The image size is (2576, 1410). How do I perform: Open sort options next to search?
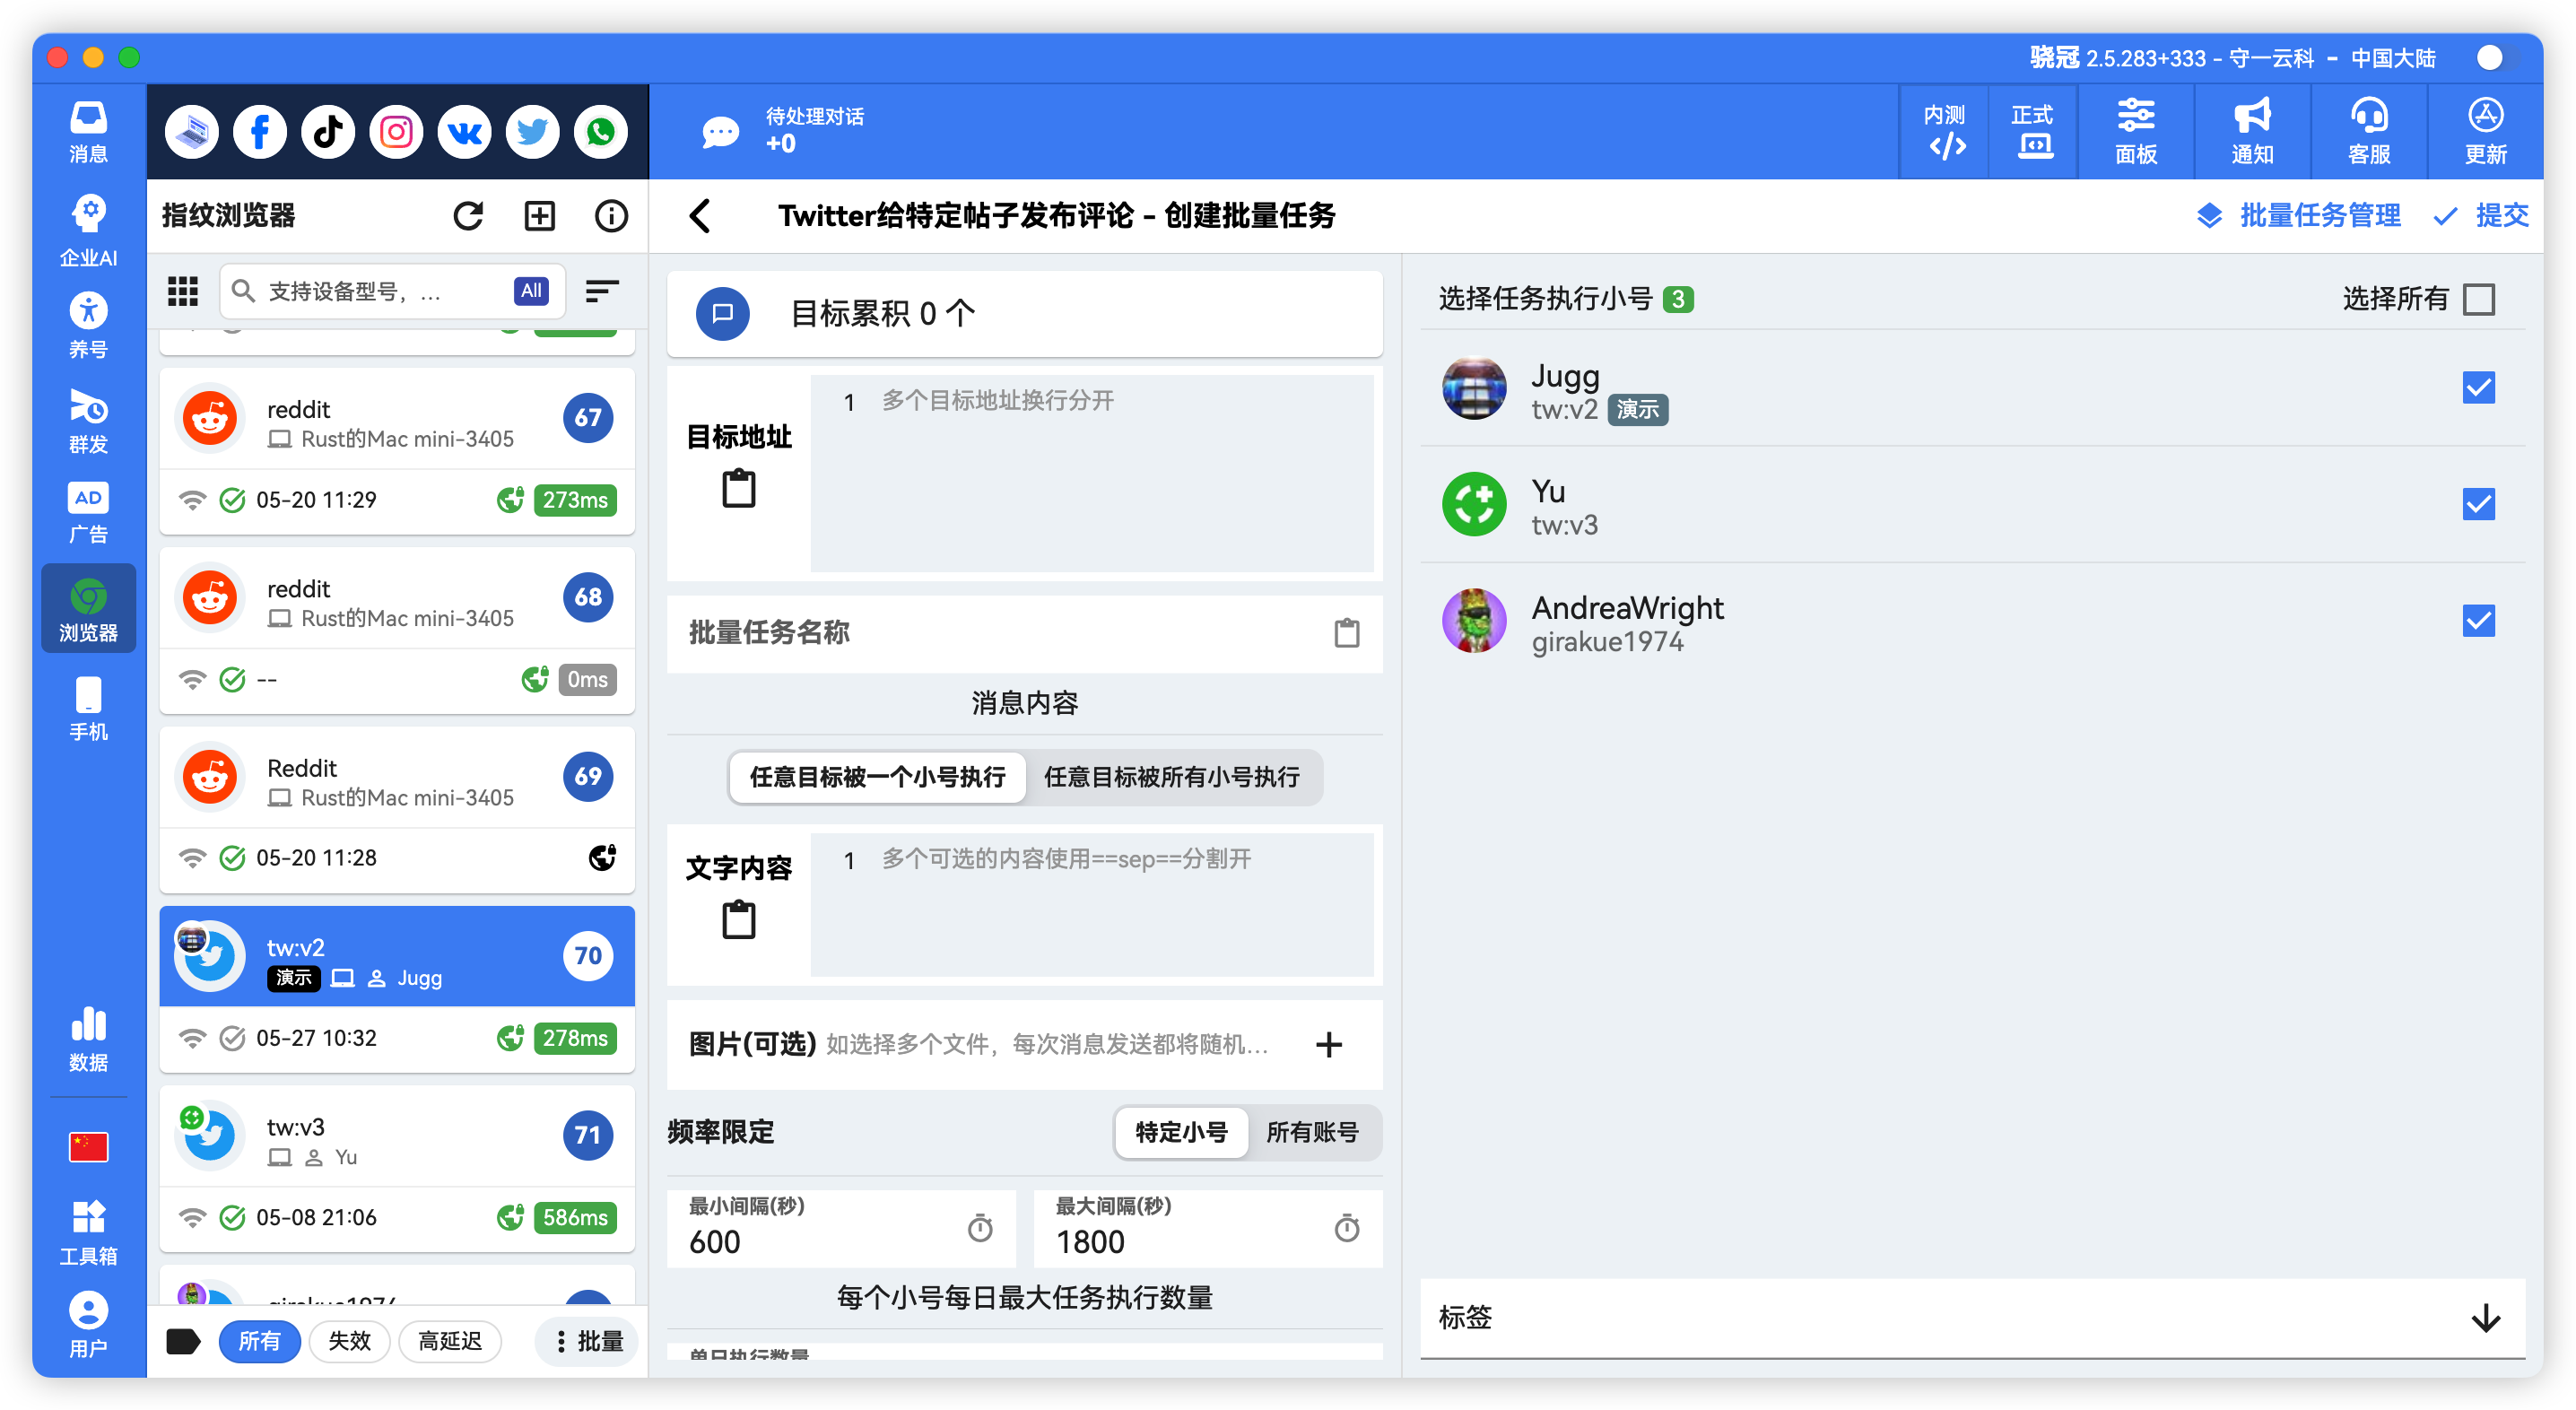point(601,291)
